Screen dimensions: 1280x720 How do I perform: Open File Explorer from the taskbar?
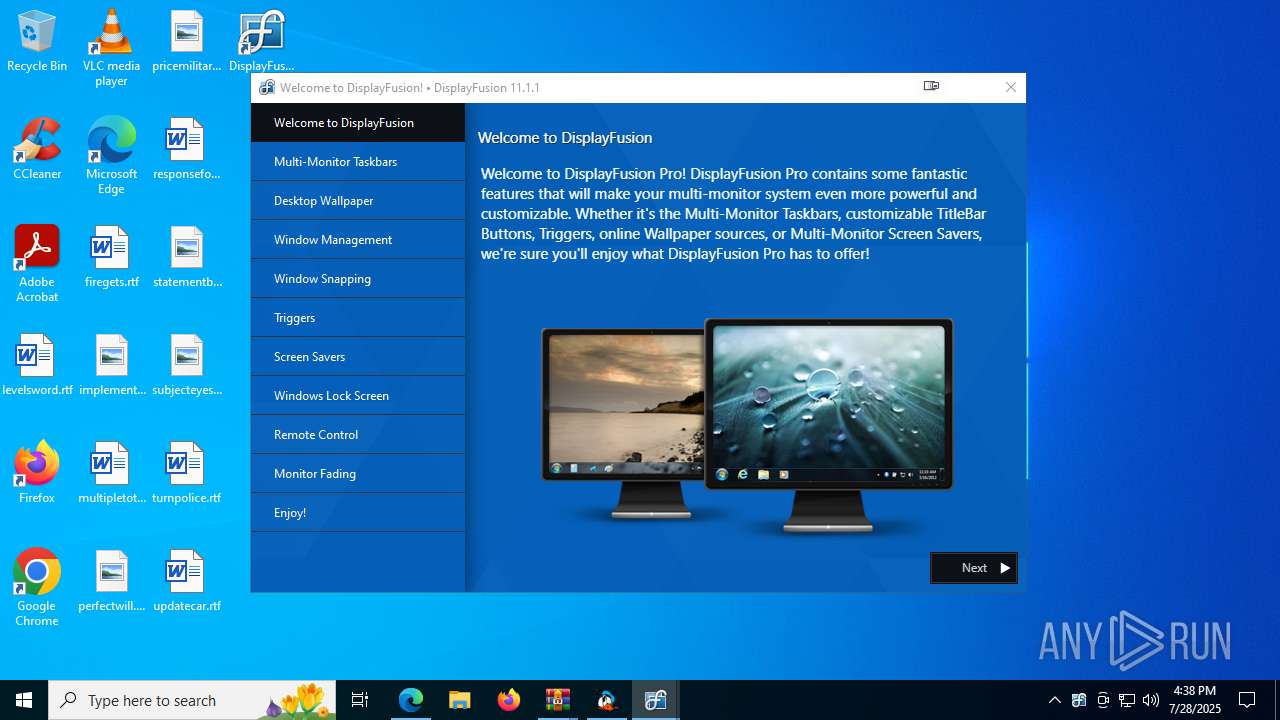[459, 700]
